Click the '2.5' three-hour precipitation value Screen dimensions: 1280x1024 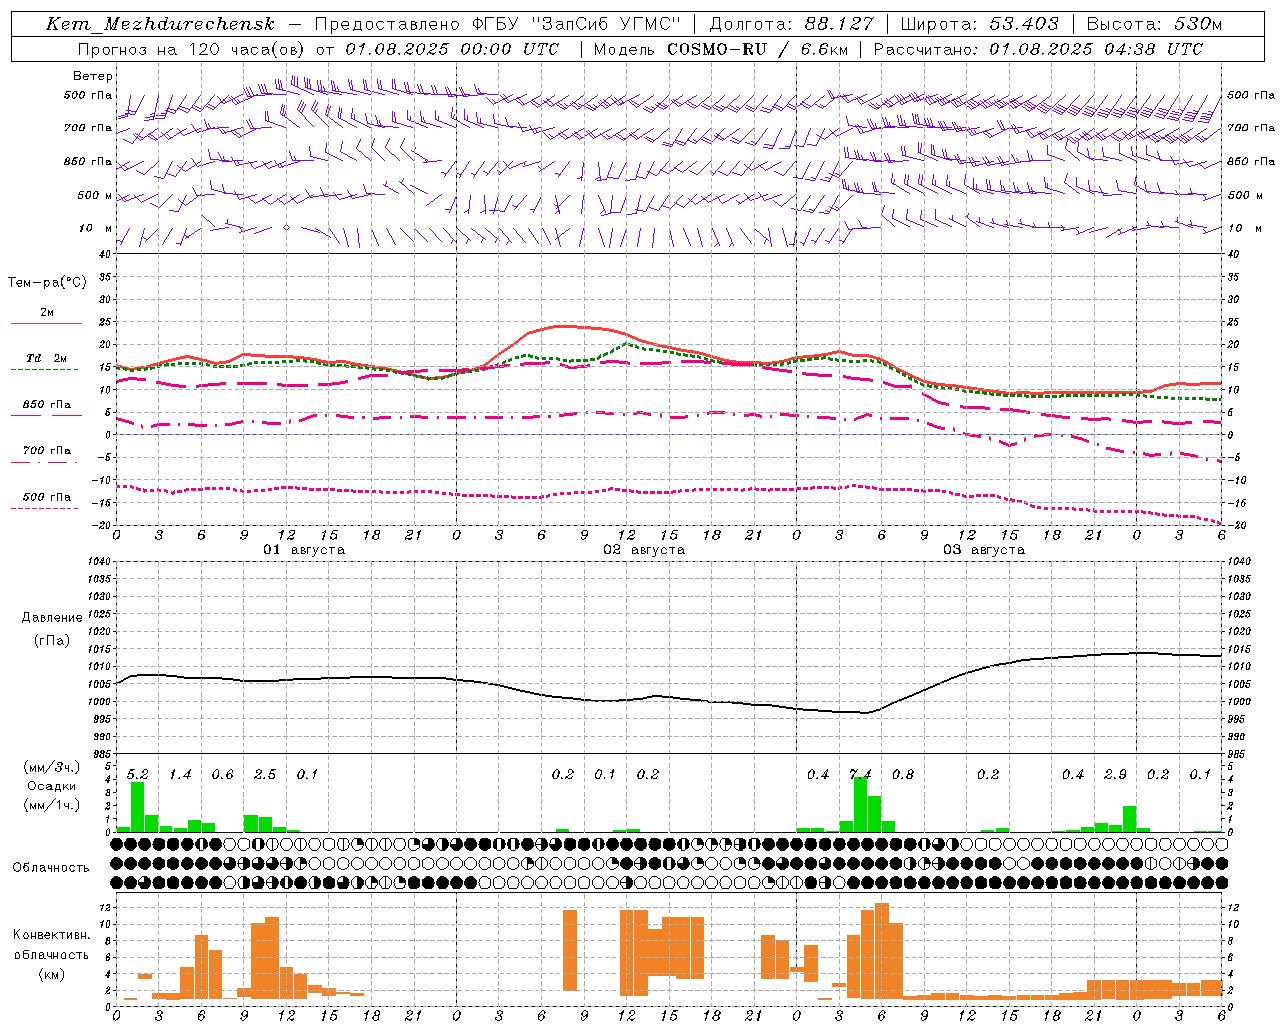tap(265, 775)
